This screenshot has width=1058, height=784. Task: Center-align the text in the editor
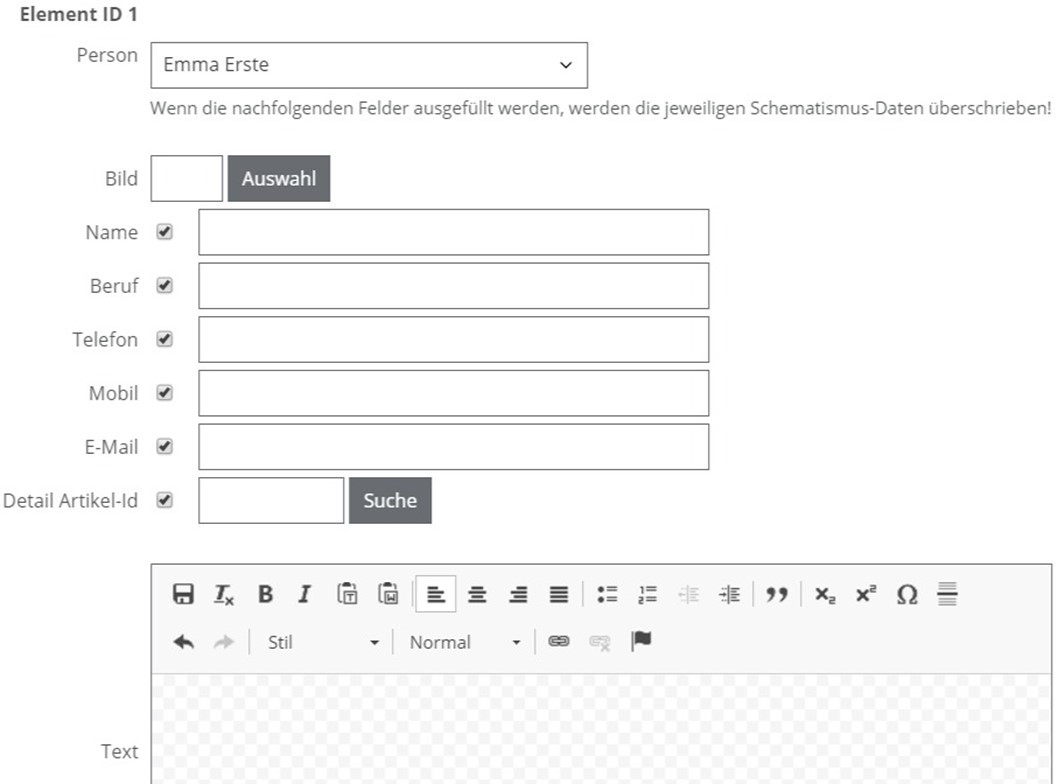tap(477, 595)
